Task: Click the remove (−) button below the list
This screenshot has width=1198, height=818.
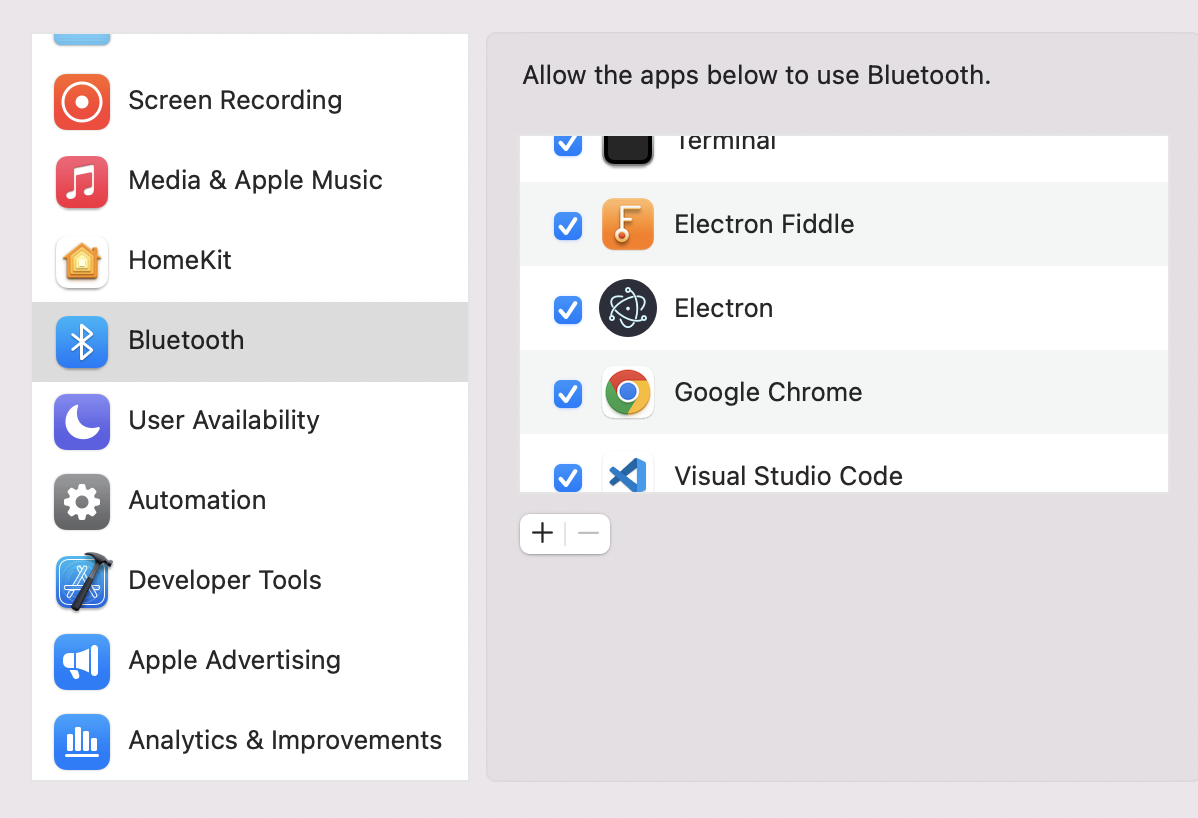Action: 588,533
